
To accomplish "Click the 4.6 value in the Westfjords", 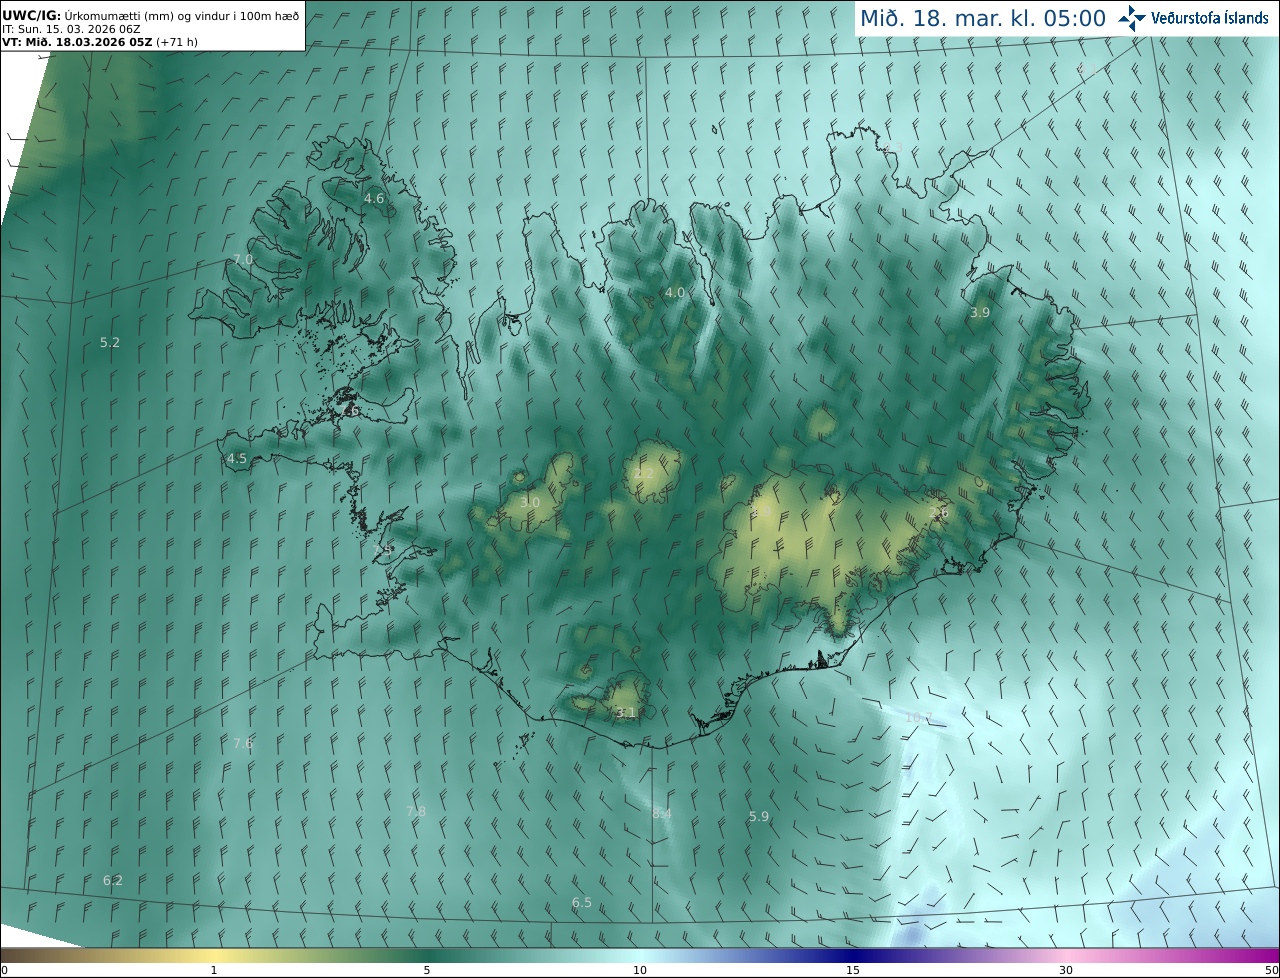I will (374, 198).
